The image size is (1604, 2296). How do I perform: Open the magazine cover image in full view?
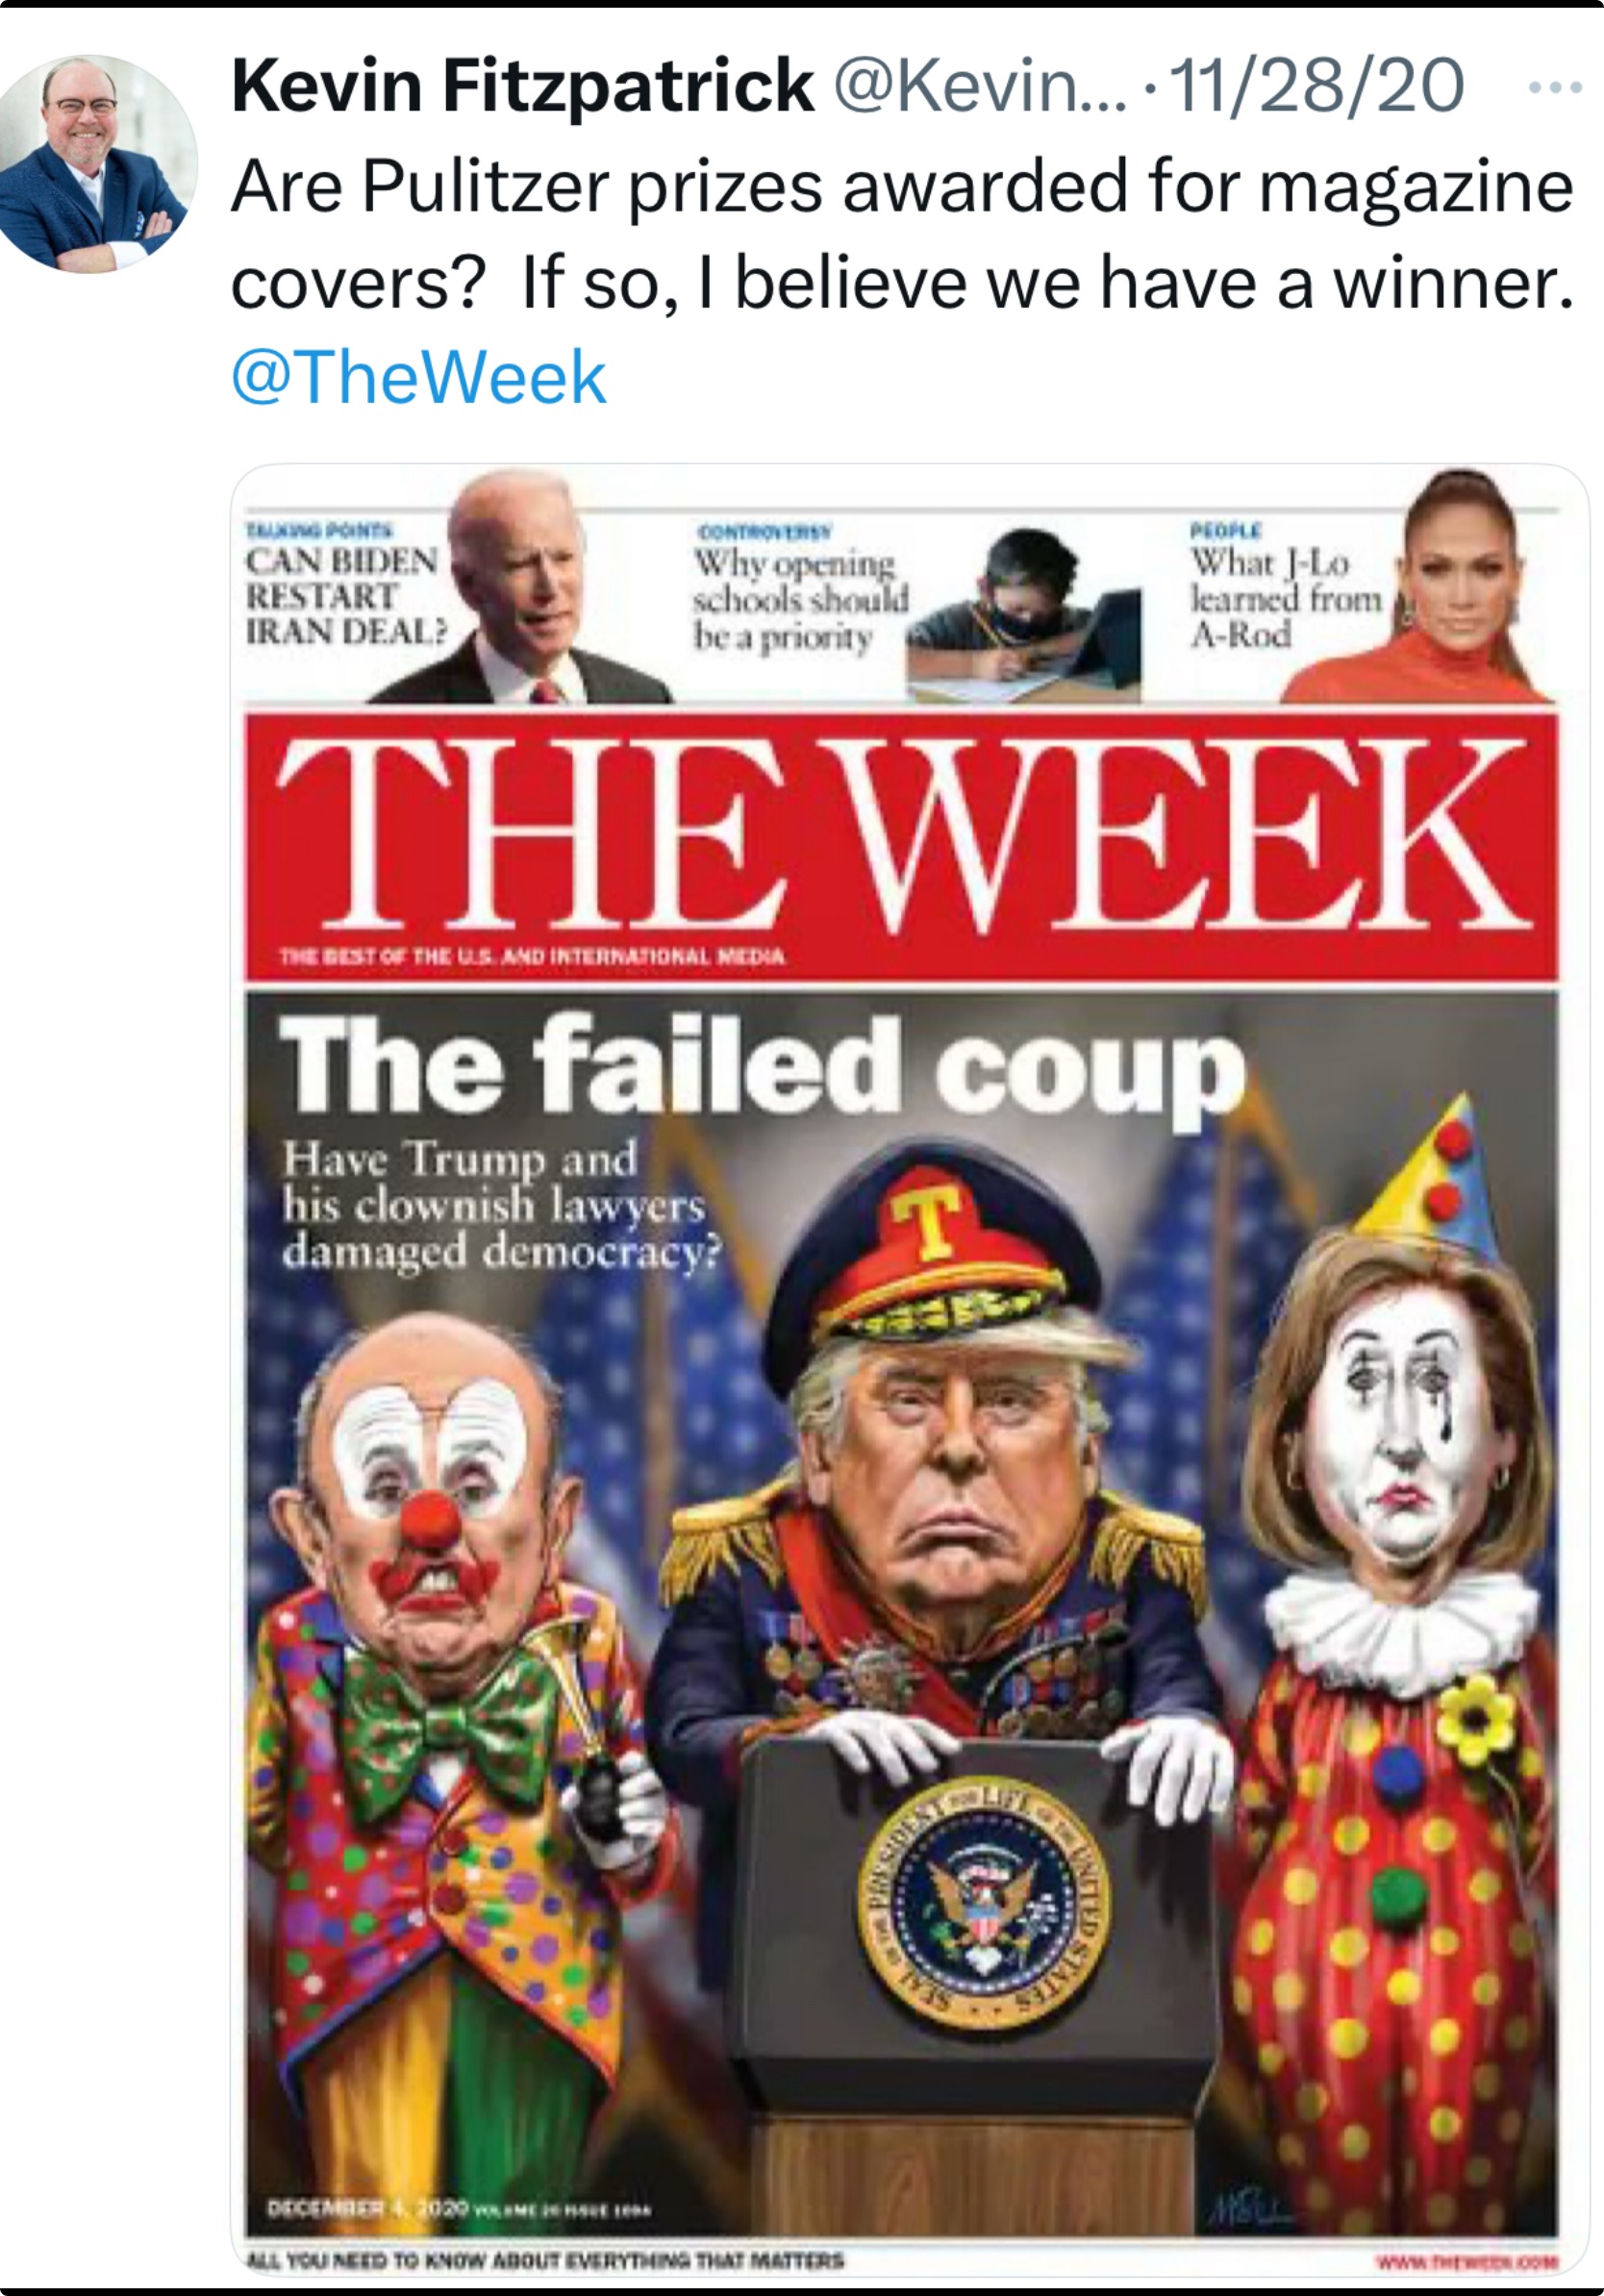tap(908, 1370)
